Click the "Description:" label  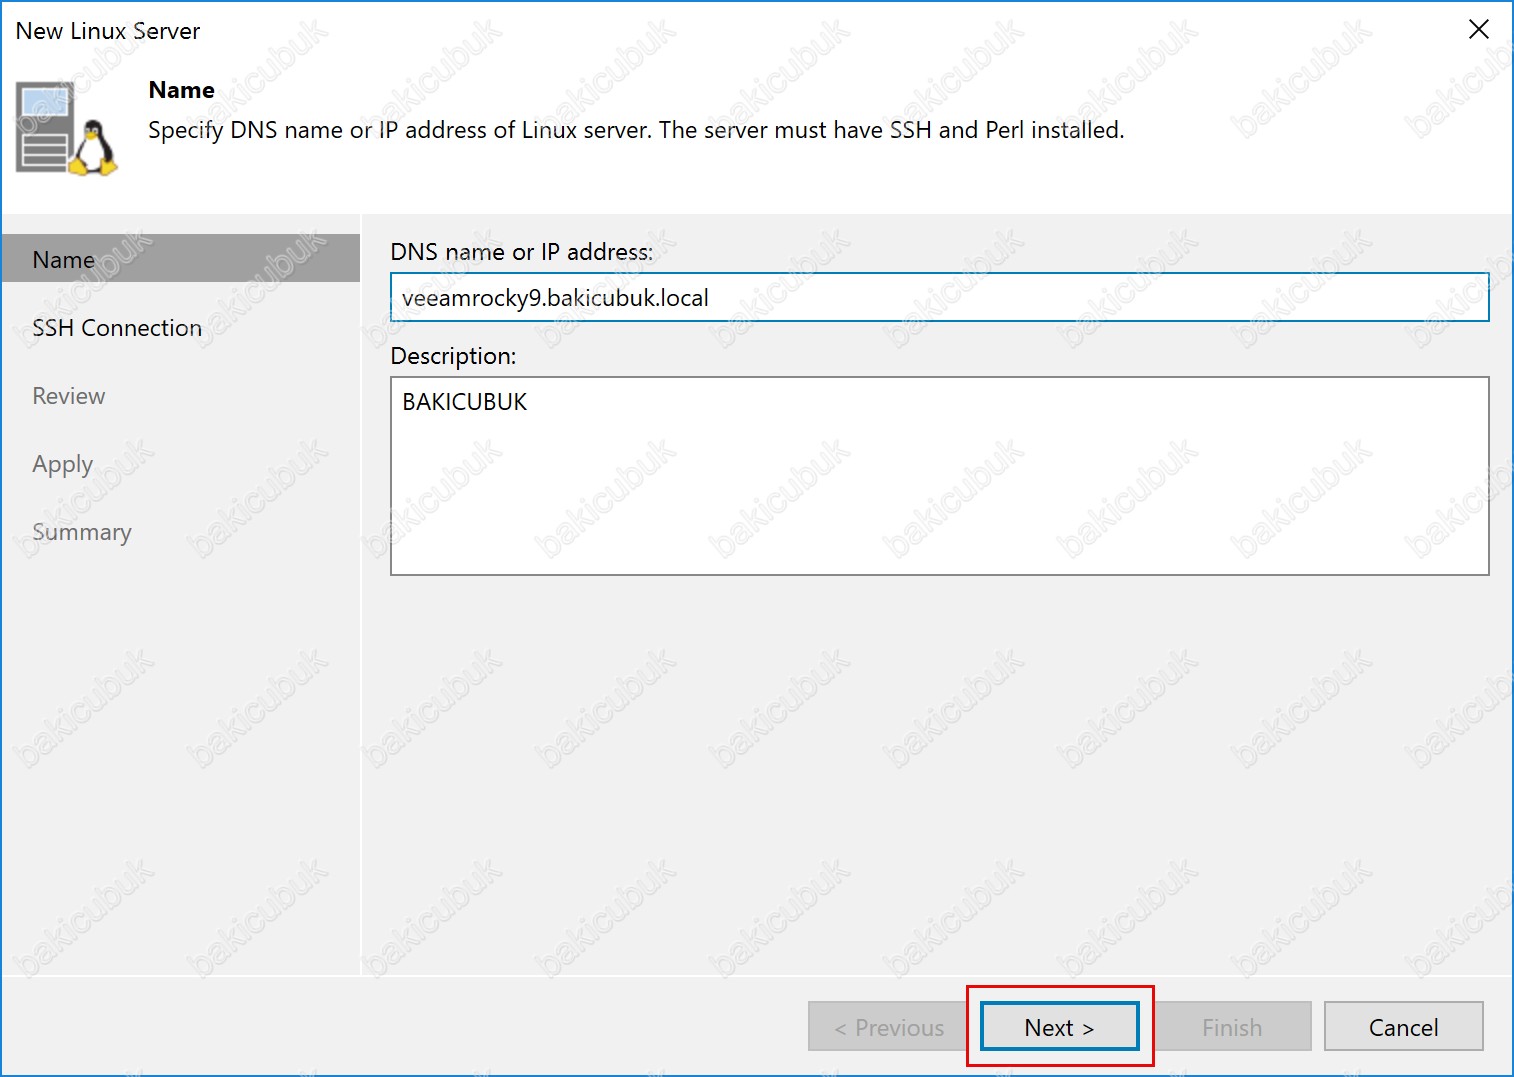click(453, 356)
